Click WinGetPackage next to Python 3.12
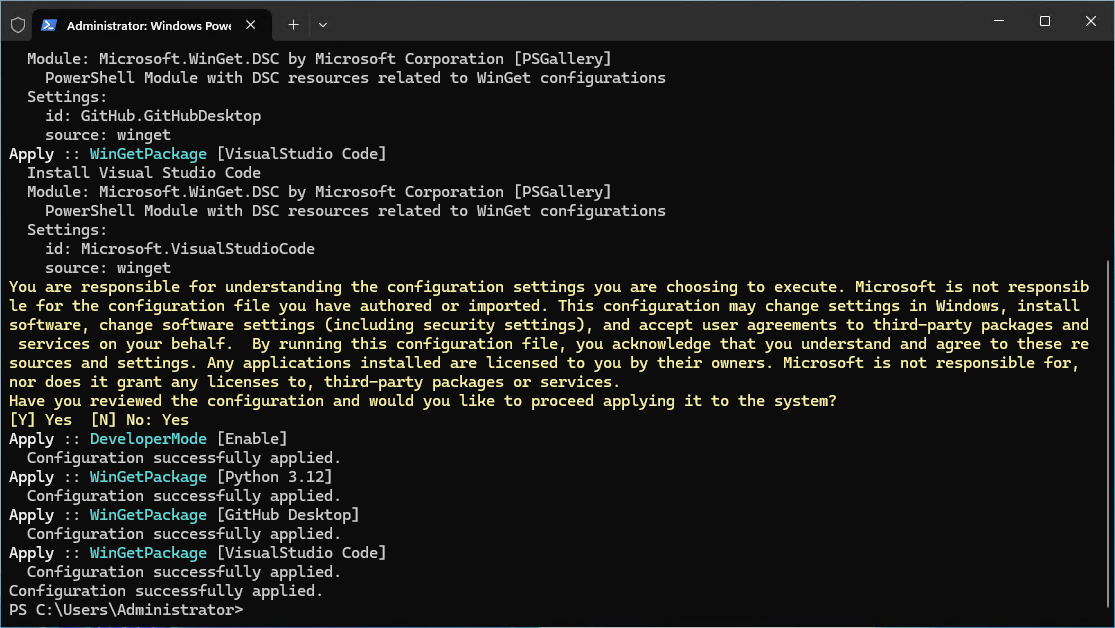This screenshot has width=1115, height=628. 148,476
